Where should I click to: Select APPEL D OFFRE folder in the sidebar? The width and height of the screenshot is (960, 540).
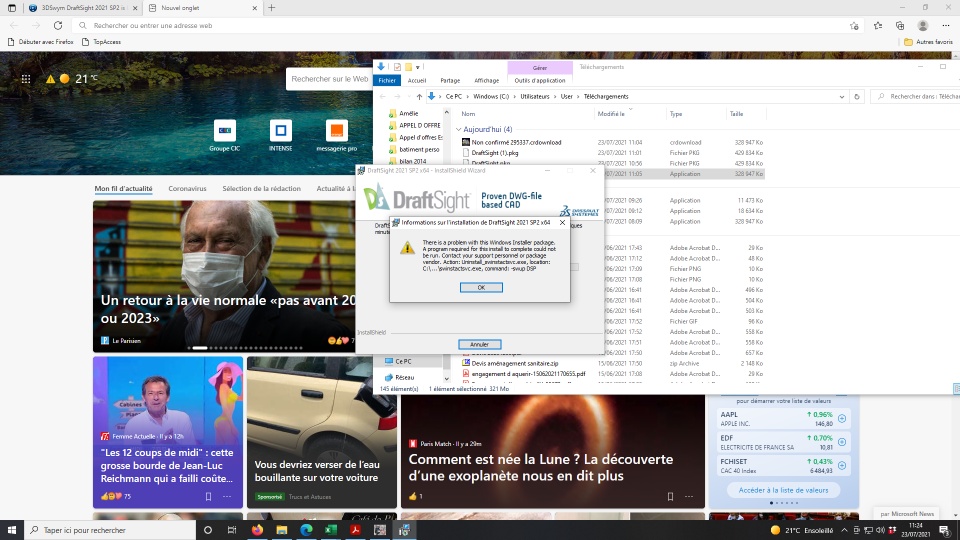coord(419,126)
